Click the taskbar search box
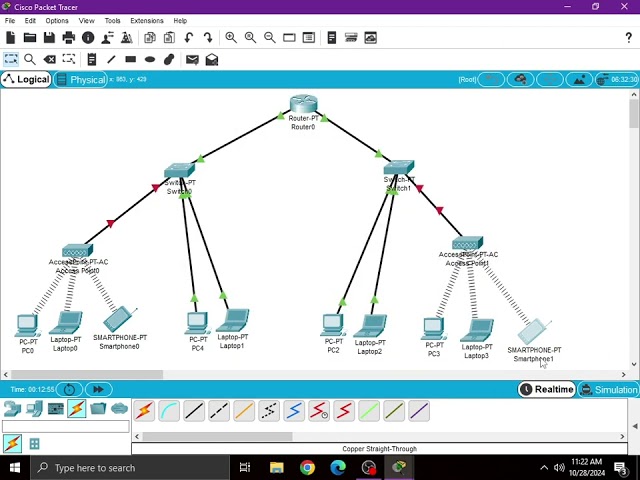640x480 pixels. coord(130,468)
